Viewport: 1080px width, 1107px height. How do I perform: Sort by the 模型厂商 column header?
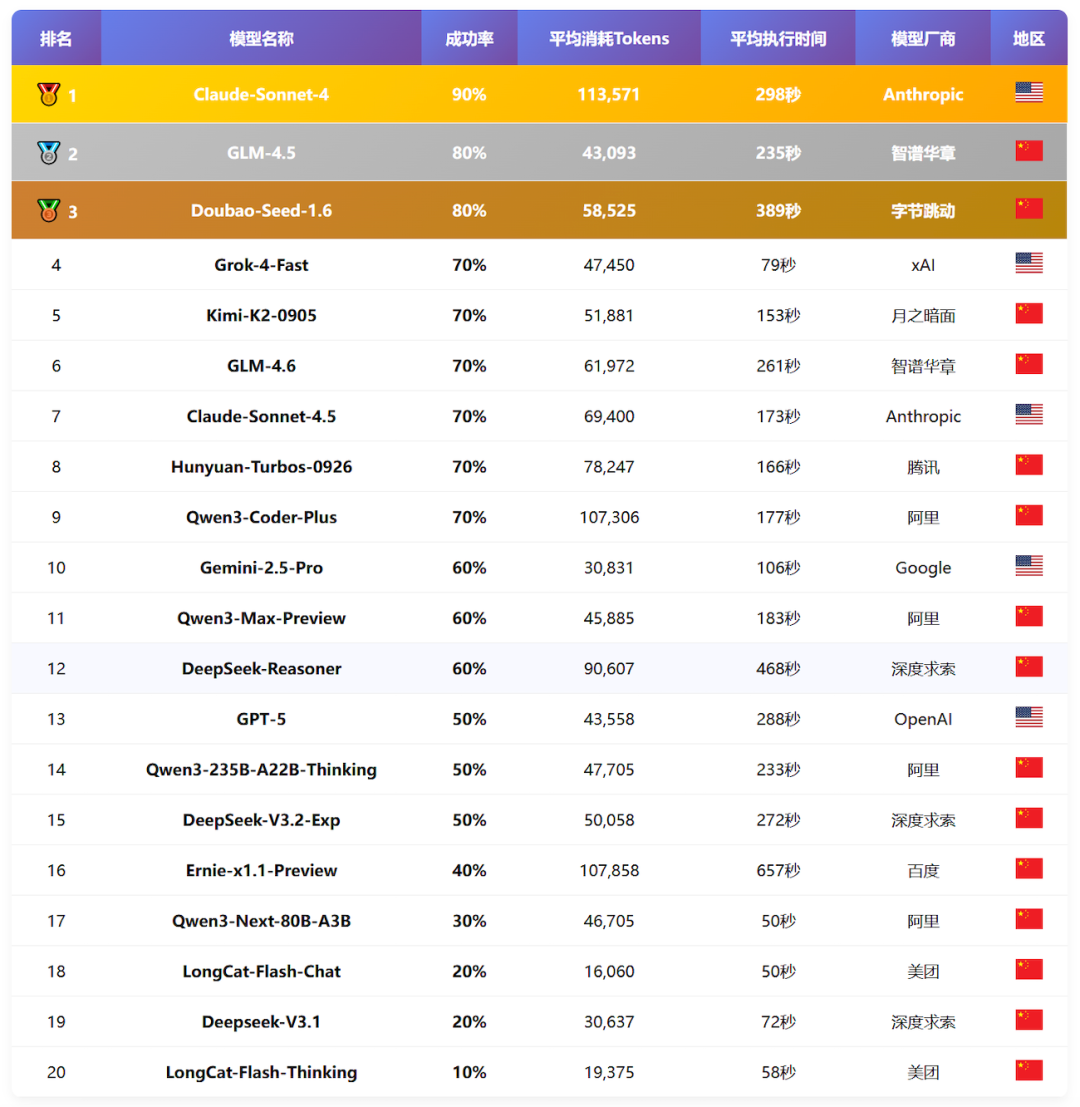923,39
